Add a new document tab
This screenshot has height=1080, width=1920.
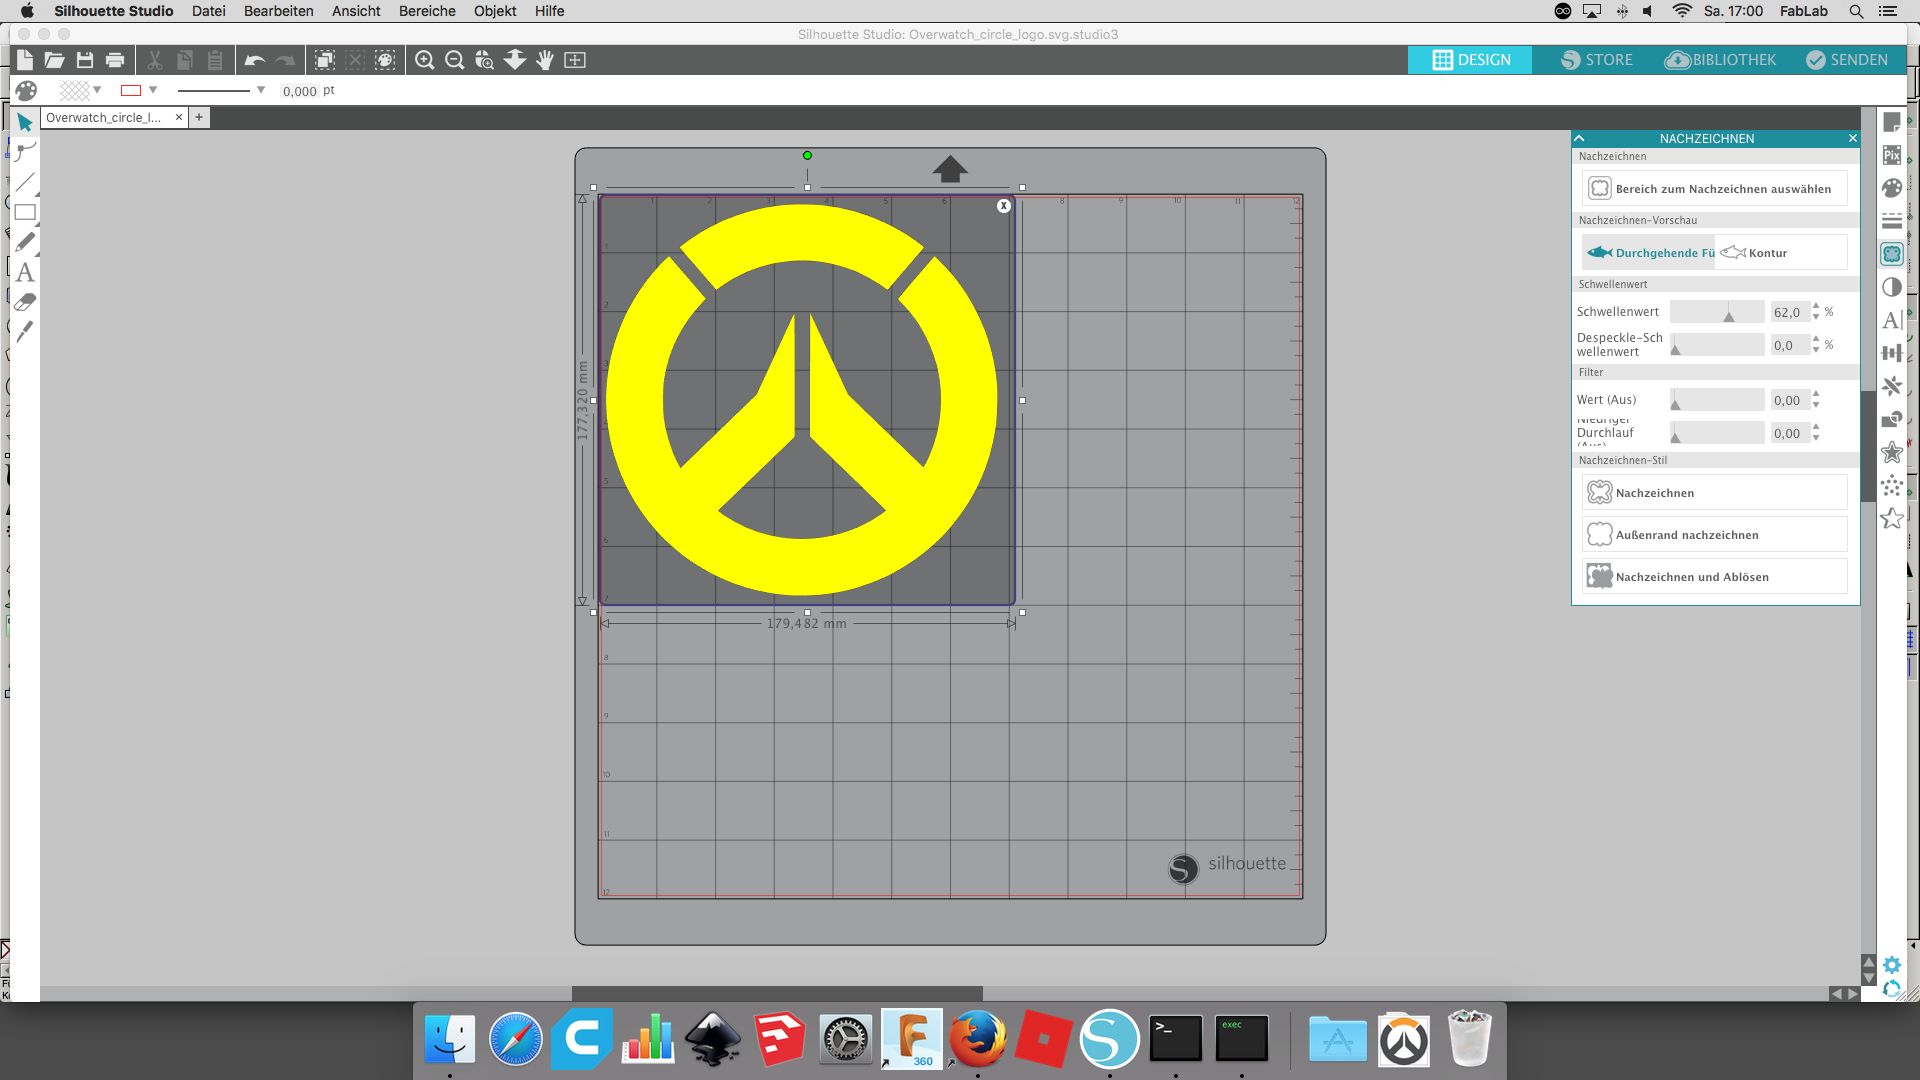pos(199,117)
